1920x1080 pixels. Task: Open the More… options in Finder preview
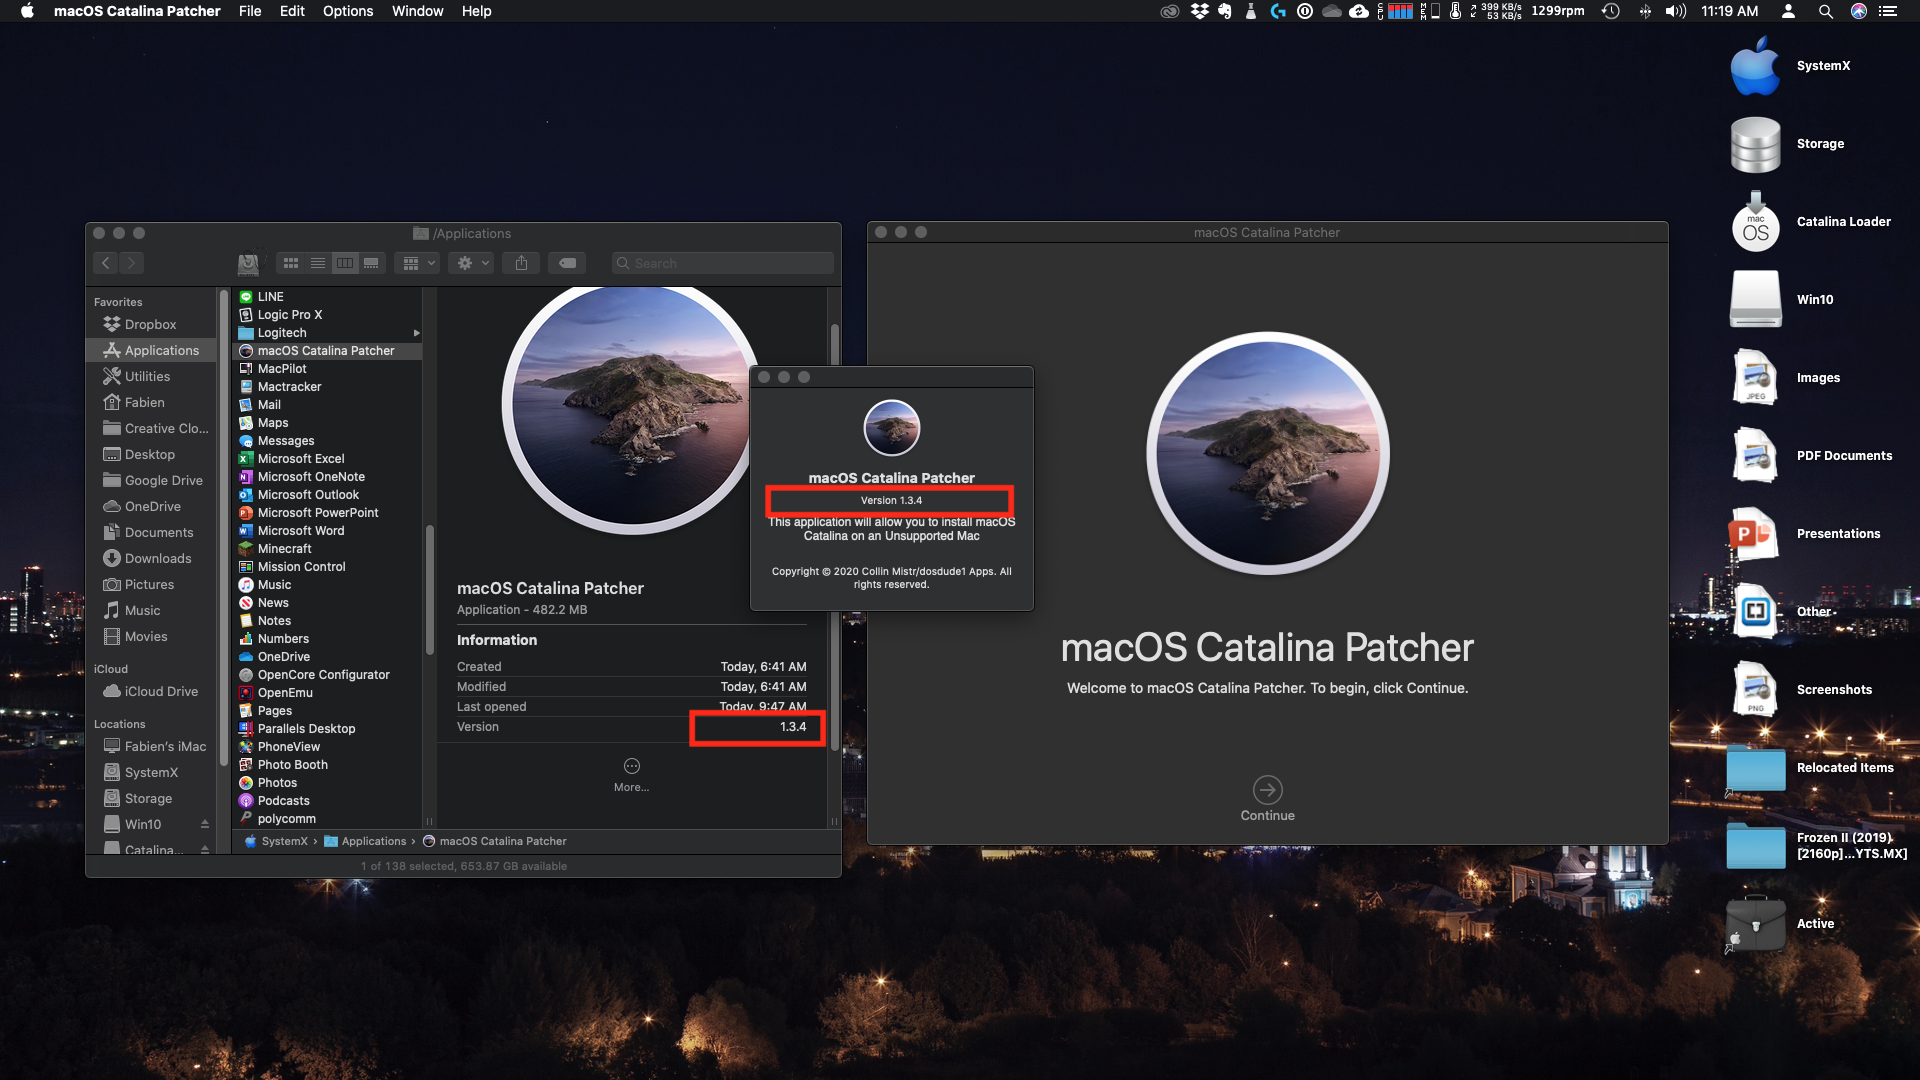coord(631,774)
